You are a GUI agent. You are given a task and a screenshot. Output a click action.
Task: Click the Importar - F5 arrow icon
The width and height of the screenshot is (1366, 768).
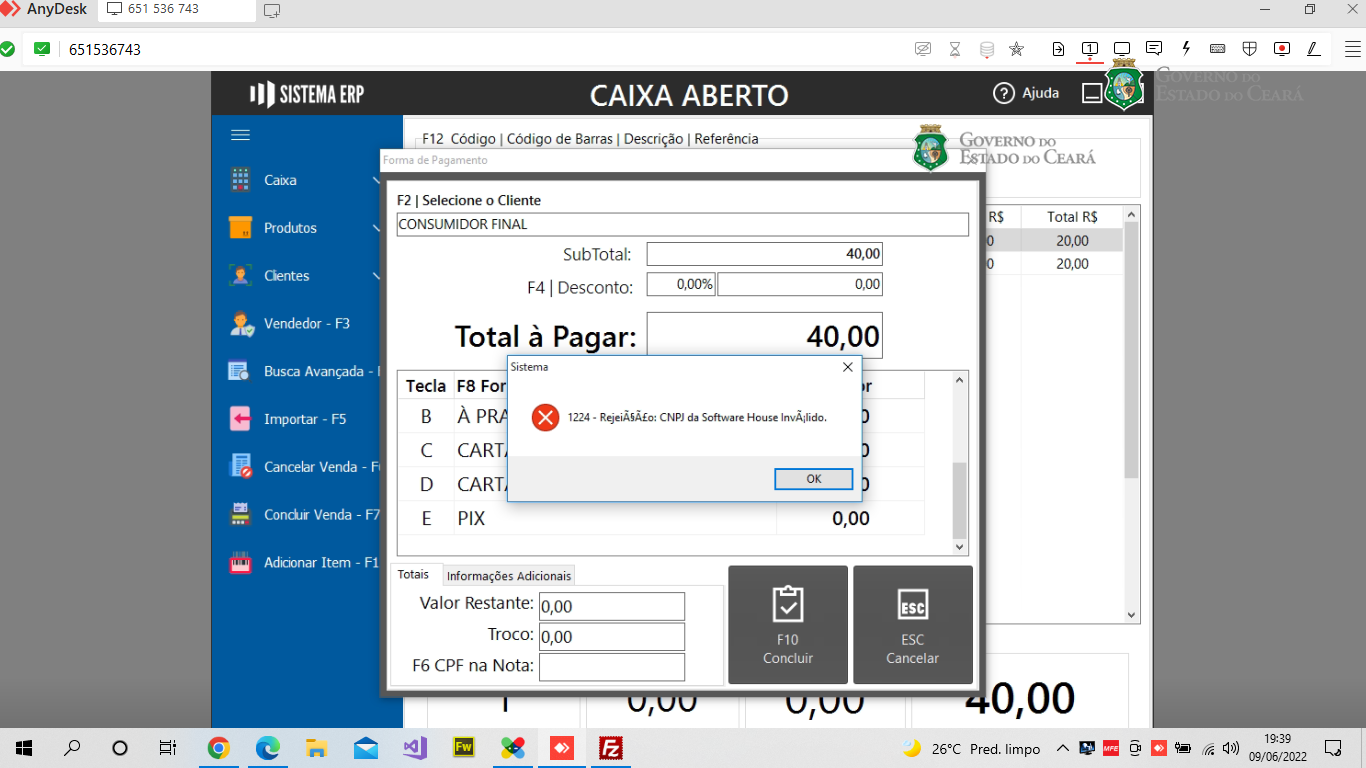click(240, 419)
